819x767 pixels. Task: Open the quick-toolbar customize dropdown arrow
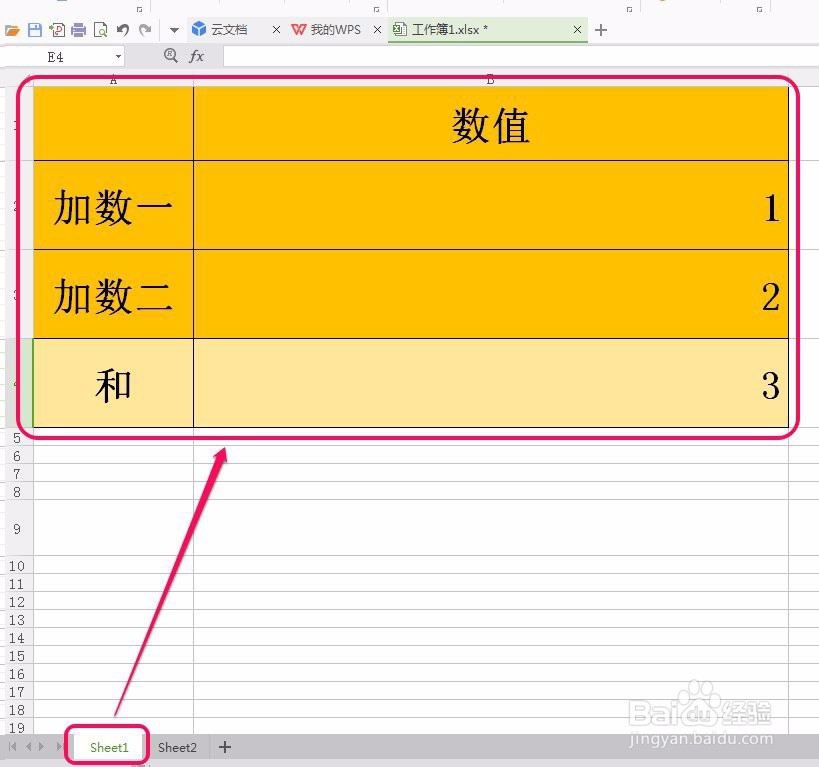coord(172,31)
